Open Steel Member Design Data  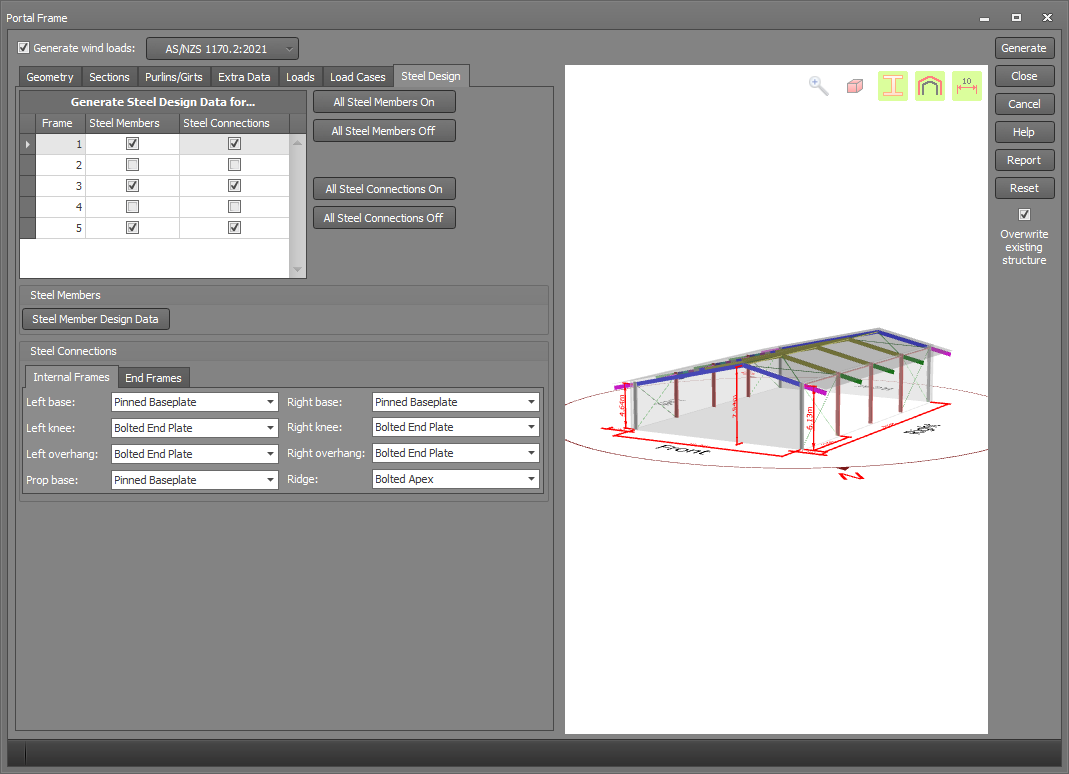pyautogui.click(x=95, y=320)
